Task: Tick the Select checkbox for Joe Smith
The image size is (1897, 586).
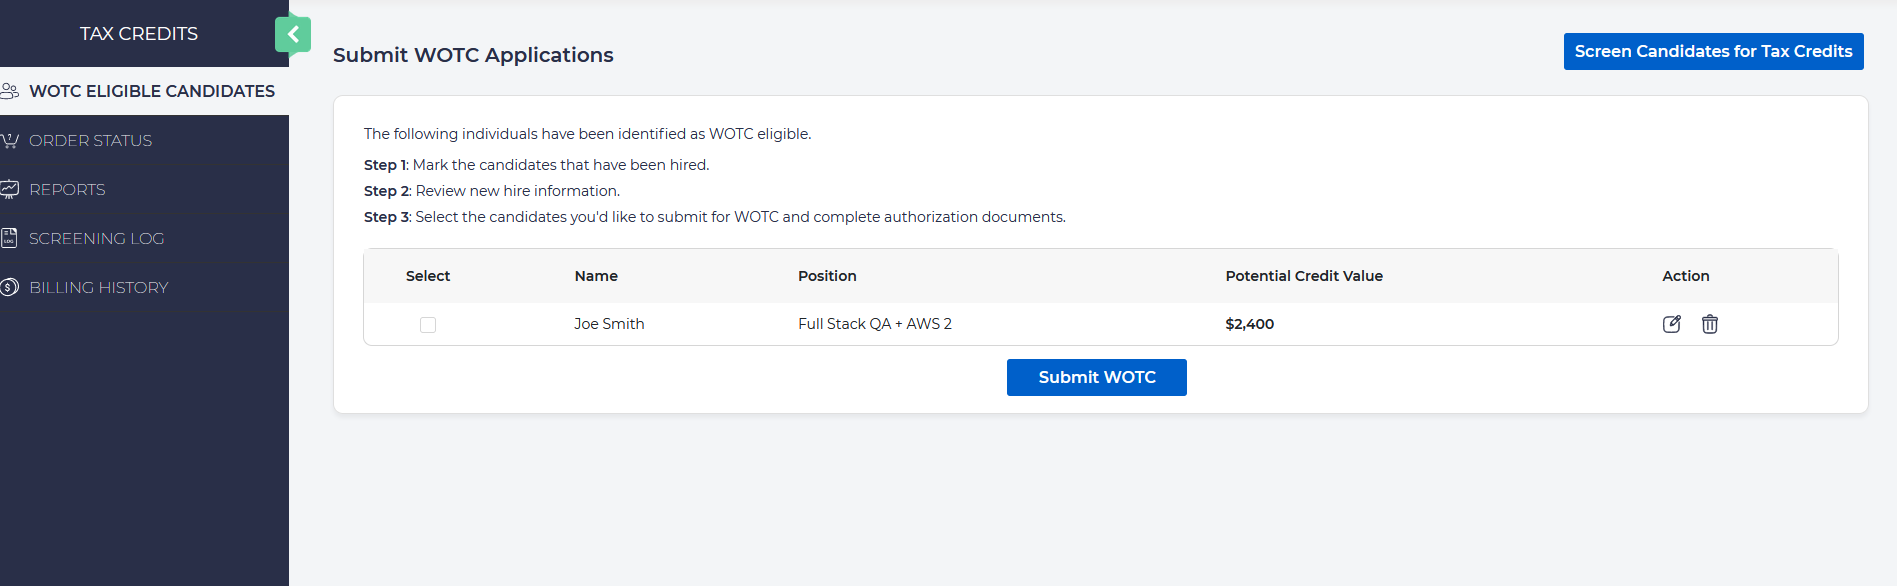Action: 428,325
